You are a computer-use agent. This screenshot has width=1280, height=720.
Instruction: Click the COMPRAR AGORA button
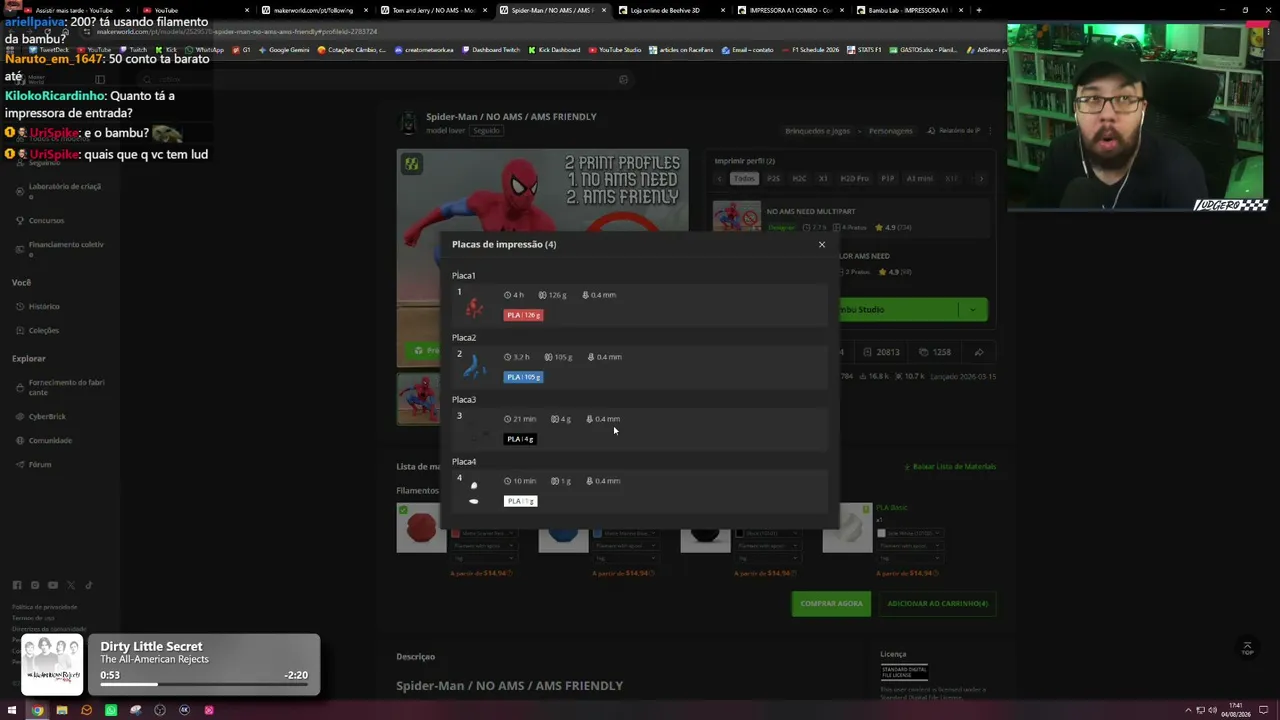[x=831, y=604]
